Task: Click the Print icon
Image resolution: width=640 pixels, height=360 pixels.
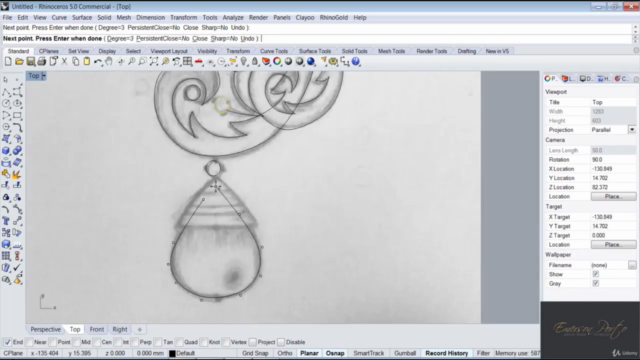Action: click(x=42, y=62)
